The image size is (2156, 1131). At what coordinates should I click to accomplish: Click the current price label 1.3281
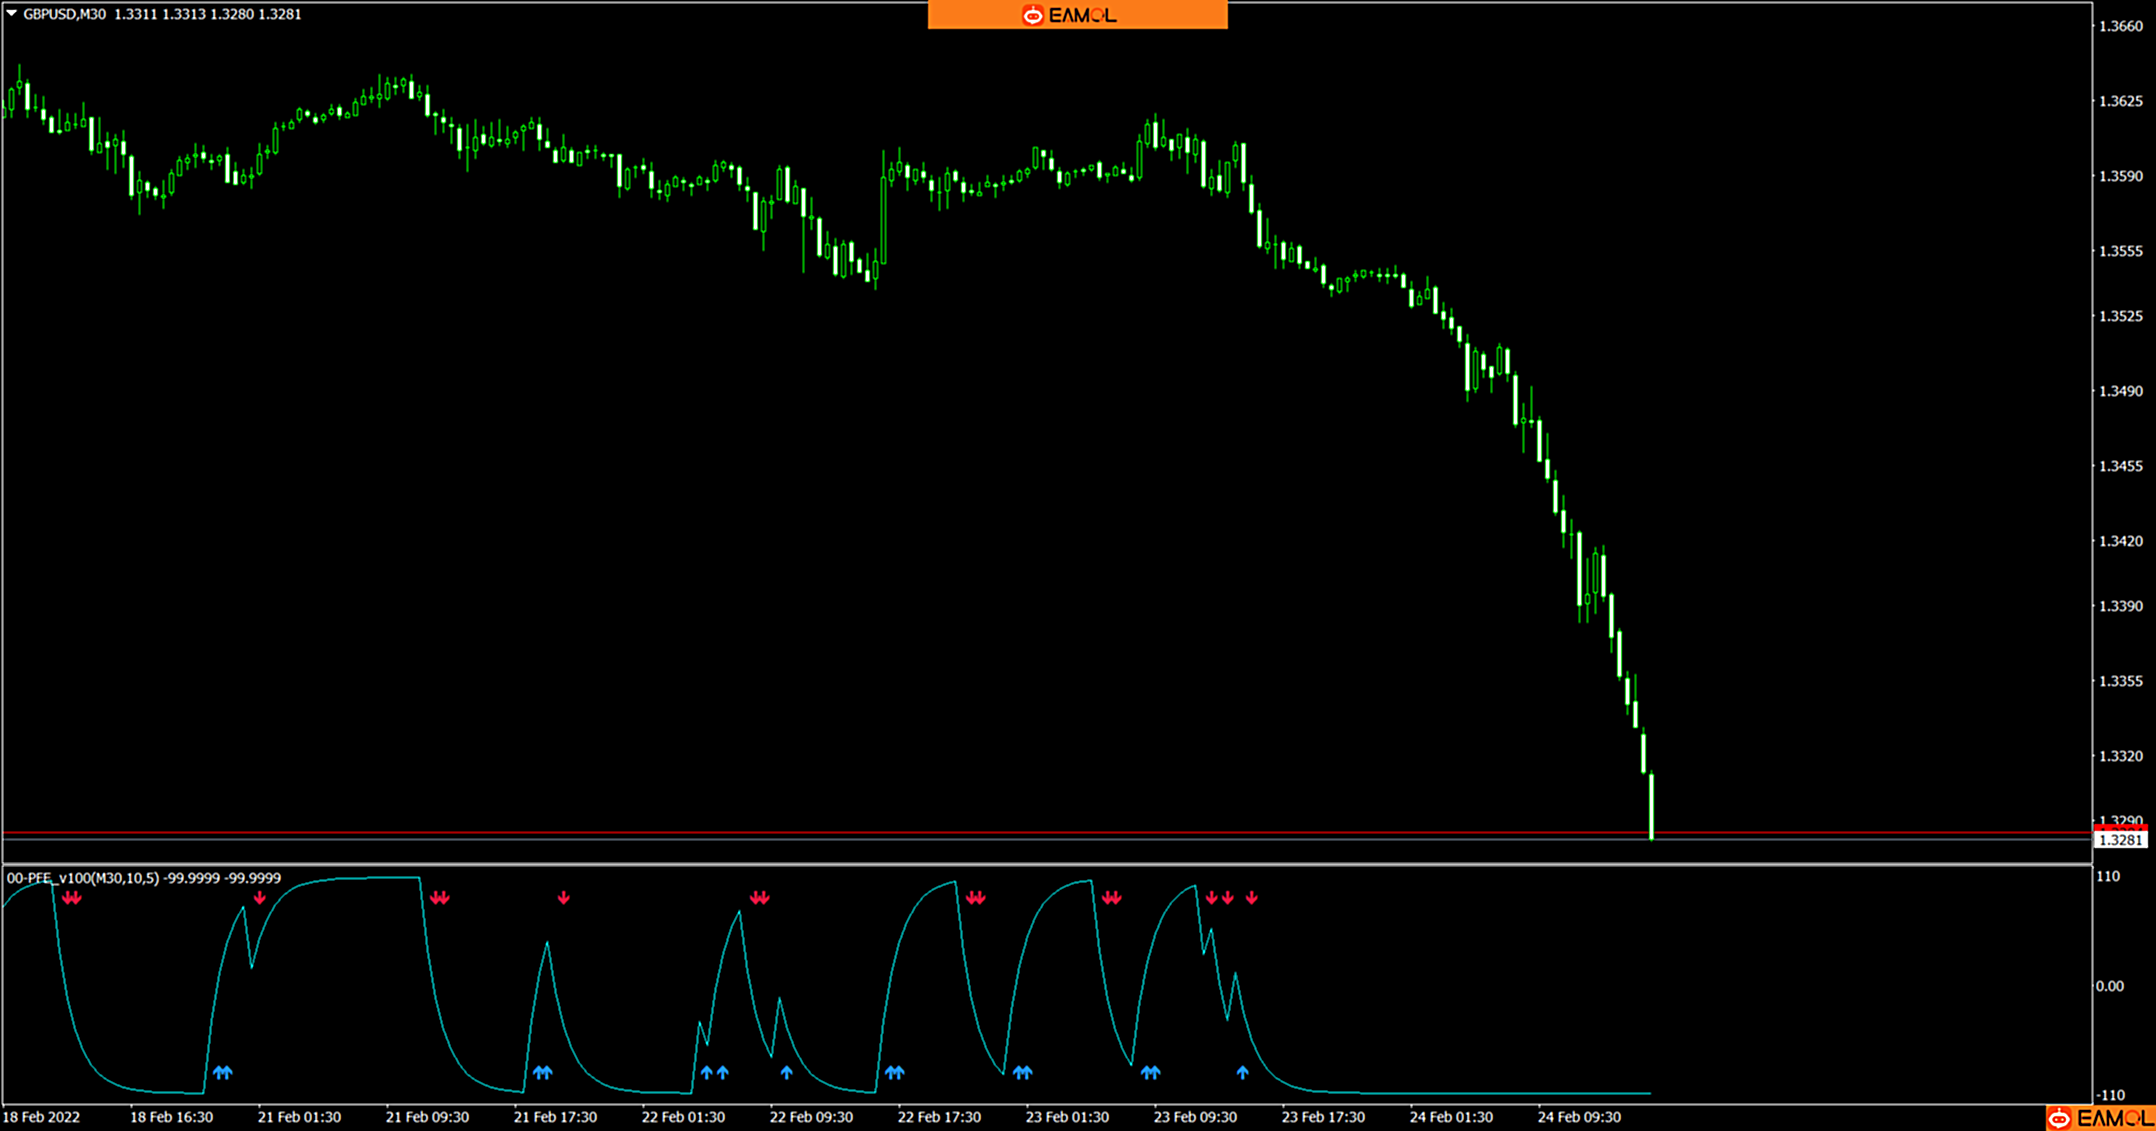tap(2119, 840)
